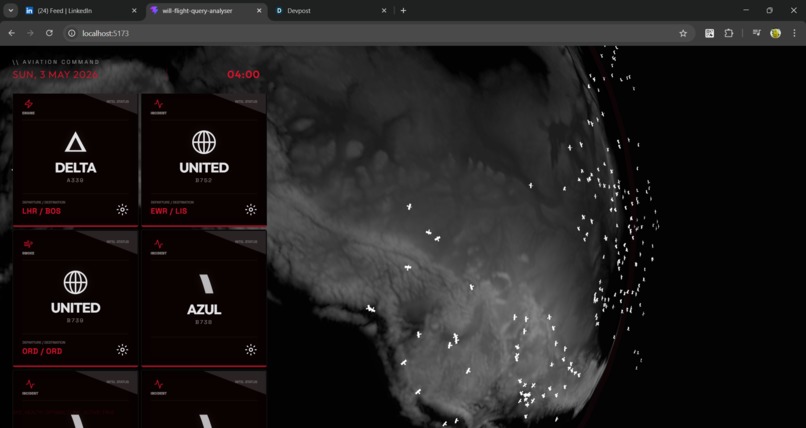
Task: Click the globe logo on United B739 card
Action: [76, 283]
